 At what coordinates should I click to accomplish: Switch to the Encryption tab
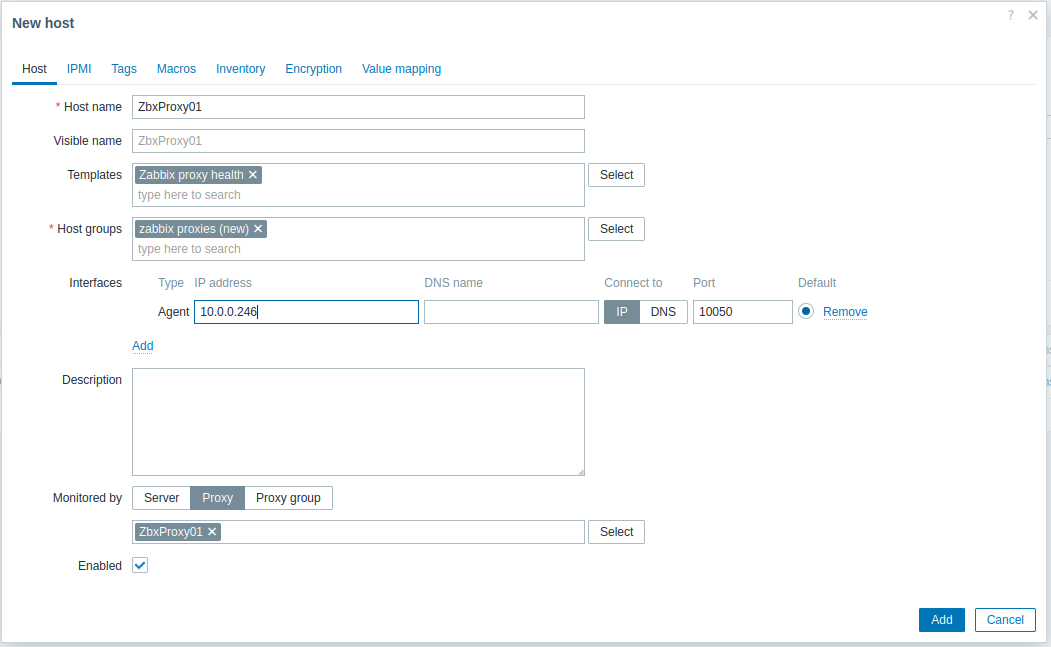[314, 69]
